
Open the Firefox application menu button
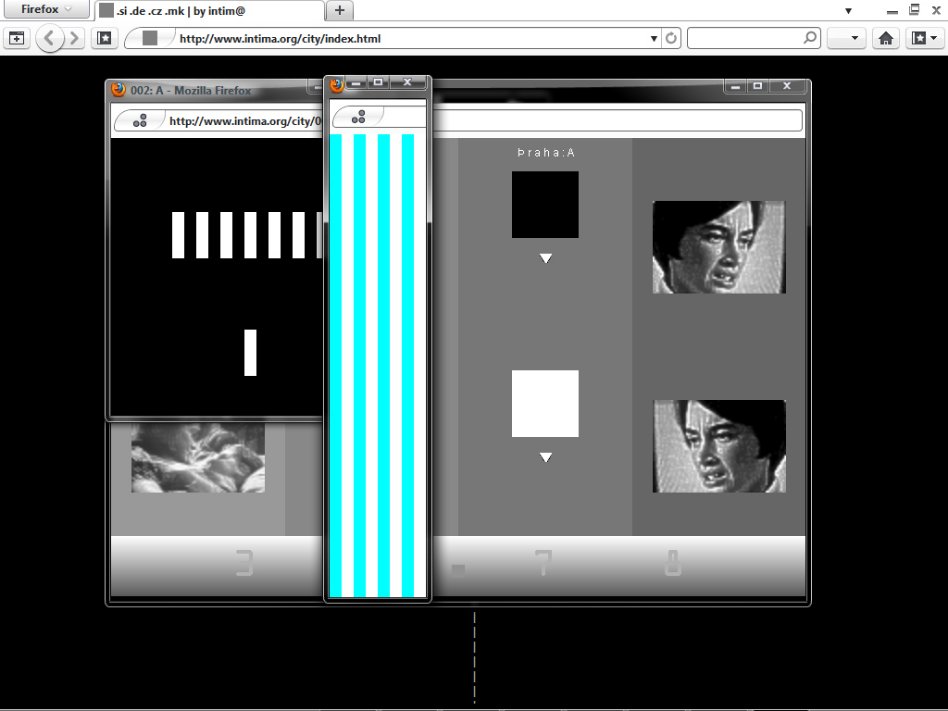coord(47,9)
